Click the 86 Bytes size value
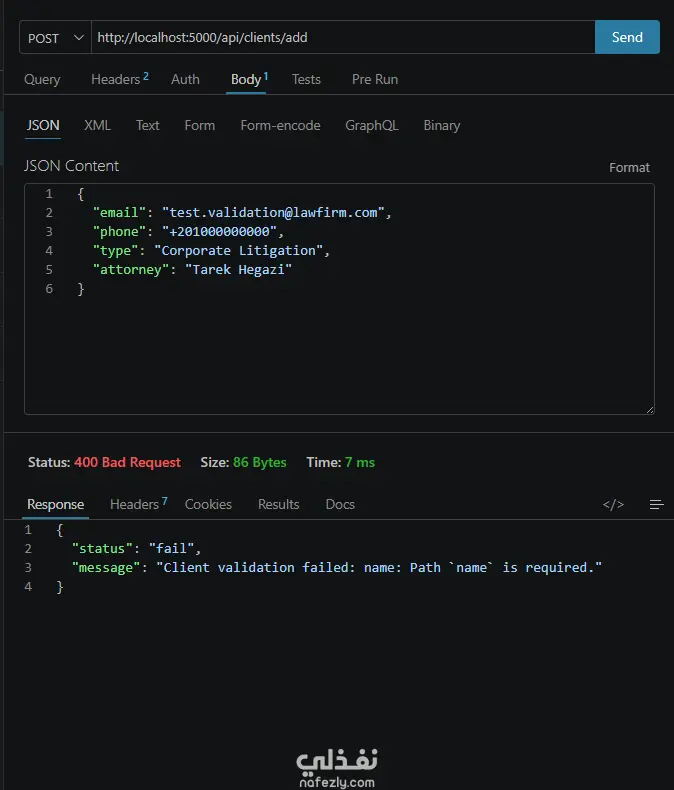Viewport: 674px width, 790px height. coord(259,463)
